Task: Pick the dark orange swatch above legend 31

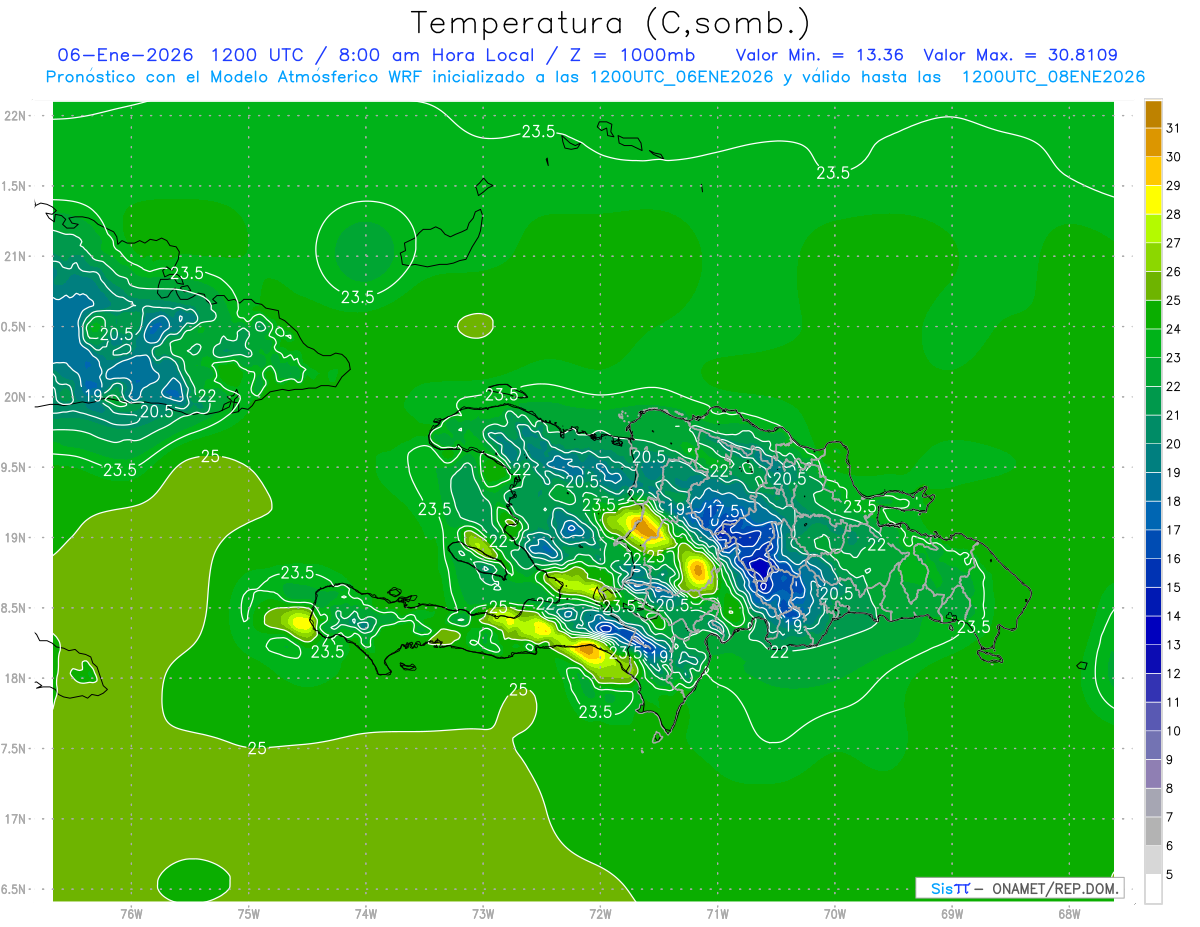Action: pyautogui.click(x=1153, y=114)
